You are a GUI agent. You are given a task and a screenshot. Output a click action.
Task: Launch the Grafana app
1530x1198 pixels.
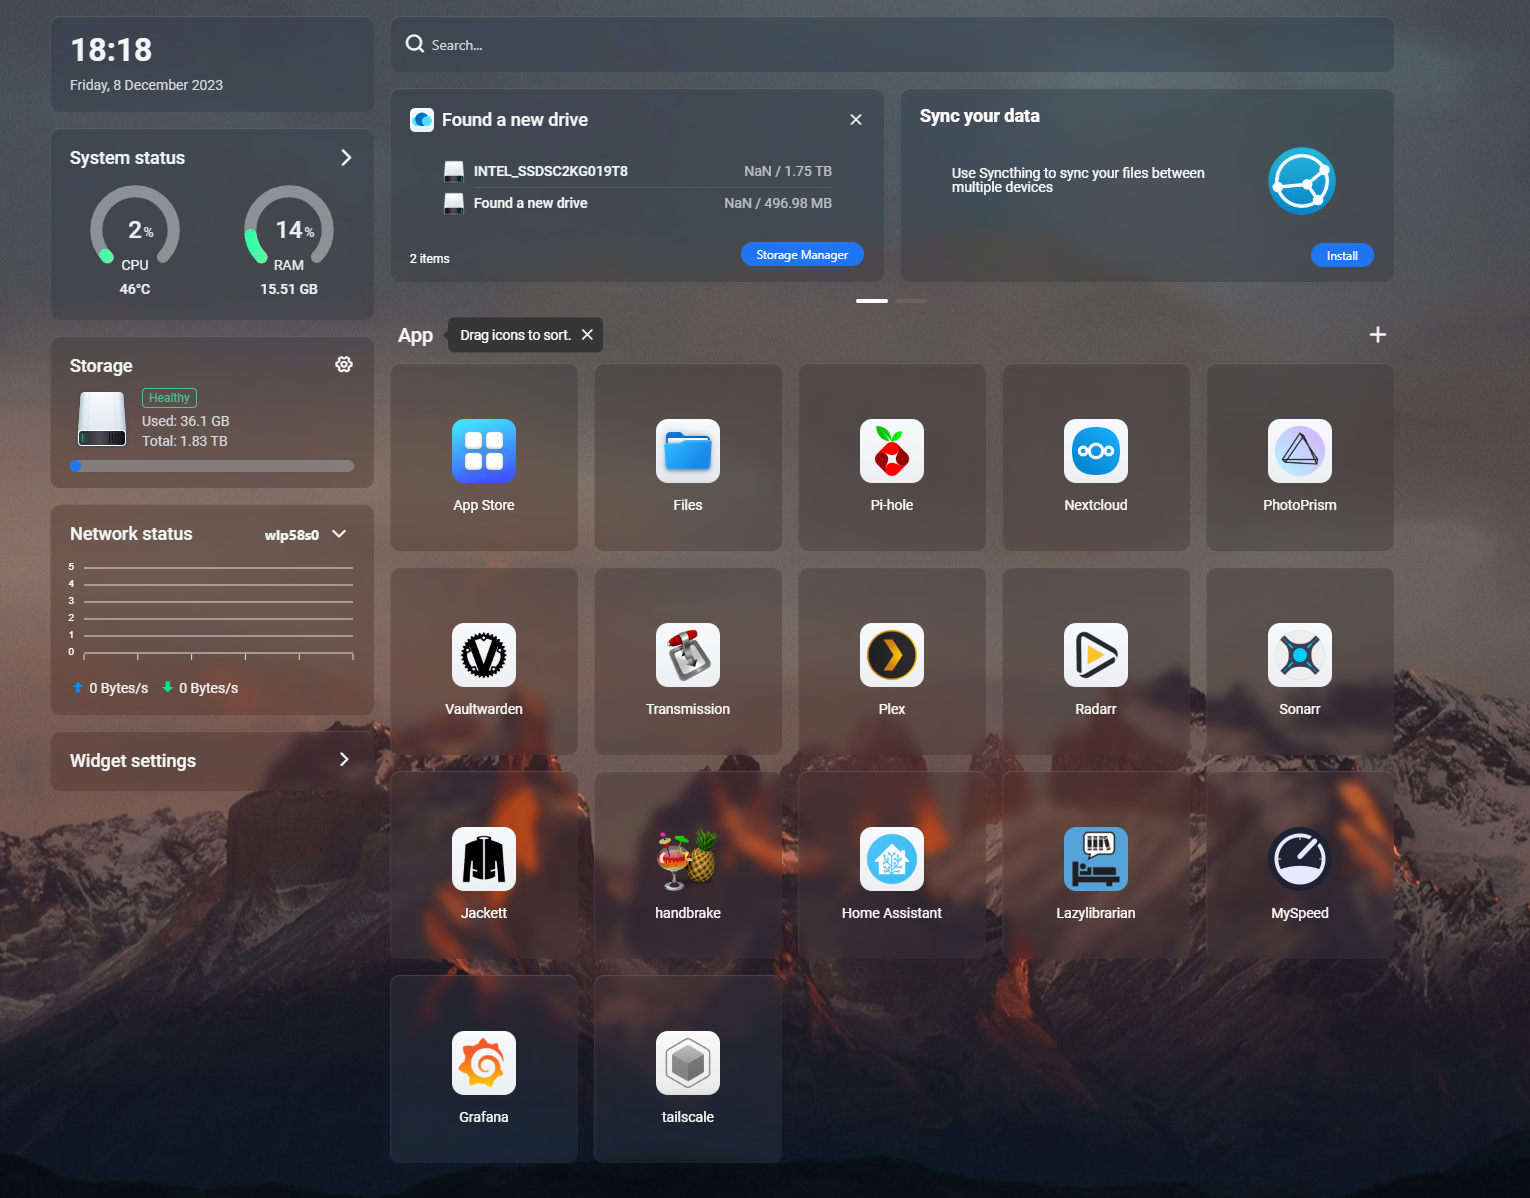pyautogui.click(x=484, y=1063)
